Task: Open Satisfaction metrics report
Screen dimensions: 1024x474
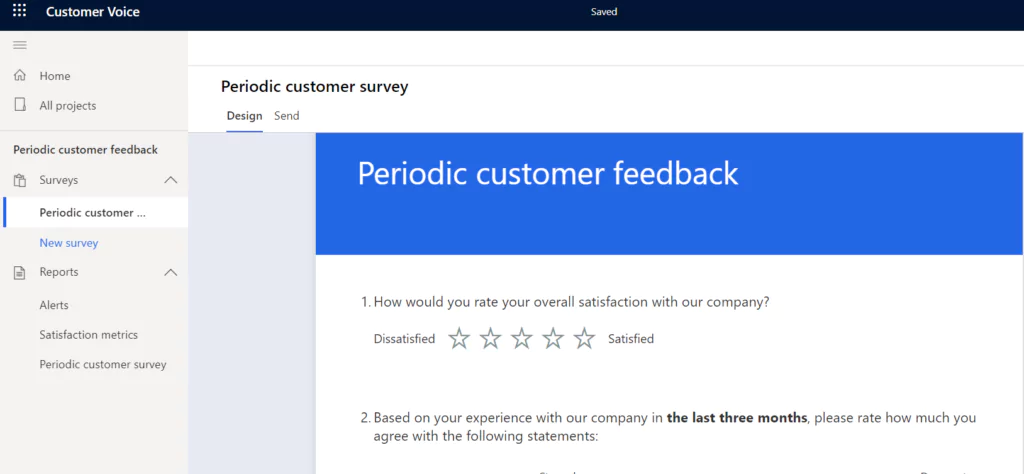Action: (x=88, y=334)
